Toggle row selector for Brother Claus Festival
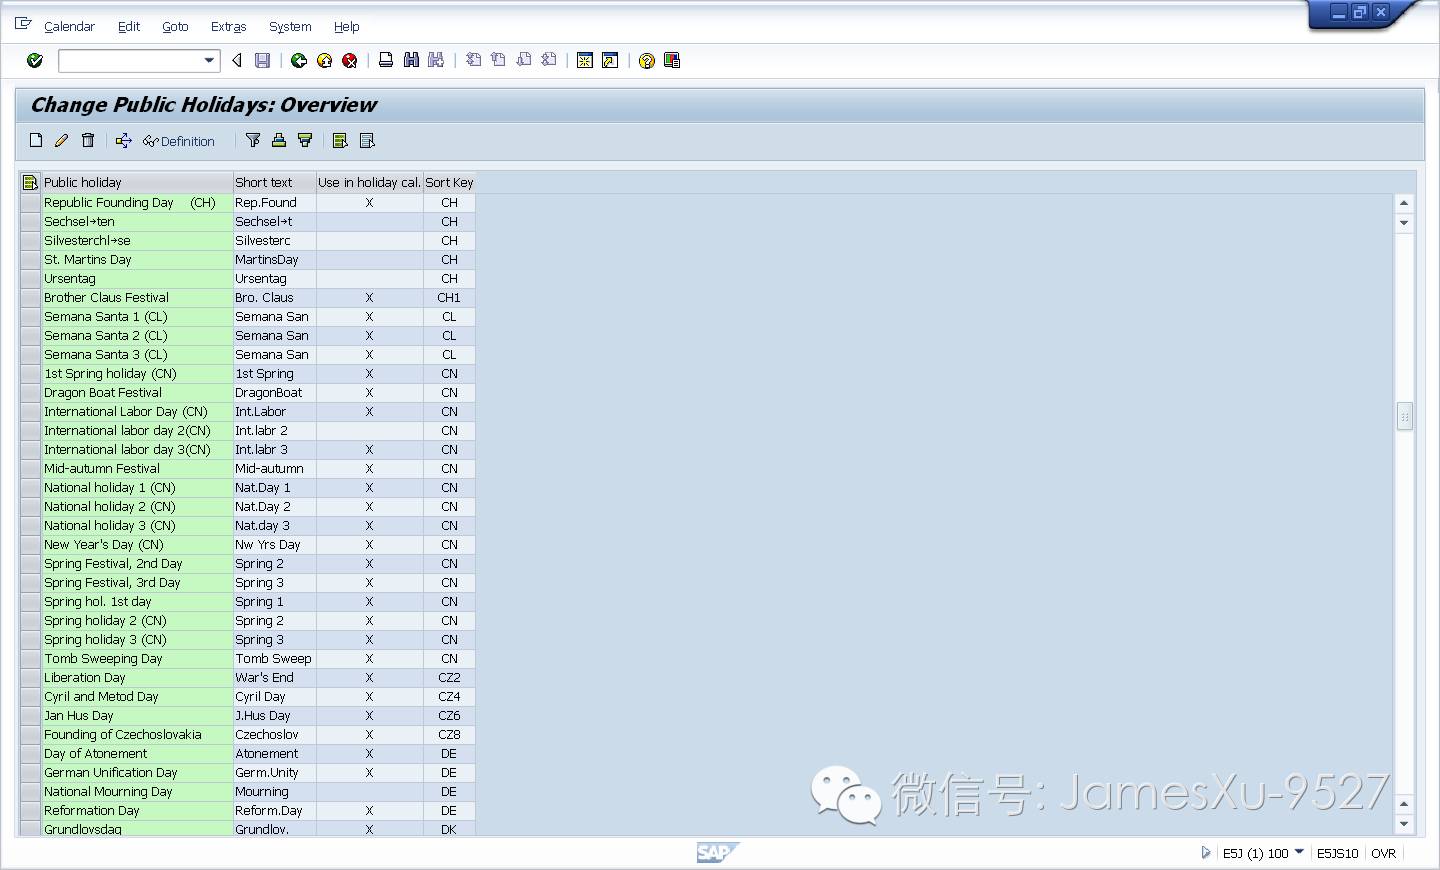Image resolution: width=1440 pixels, height=870 pixels. coord(30,298)
